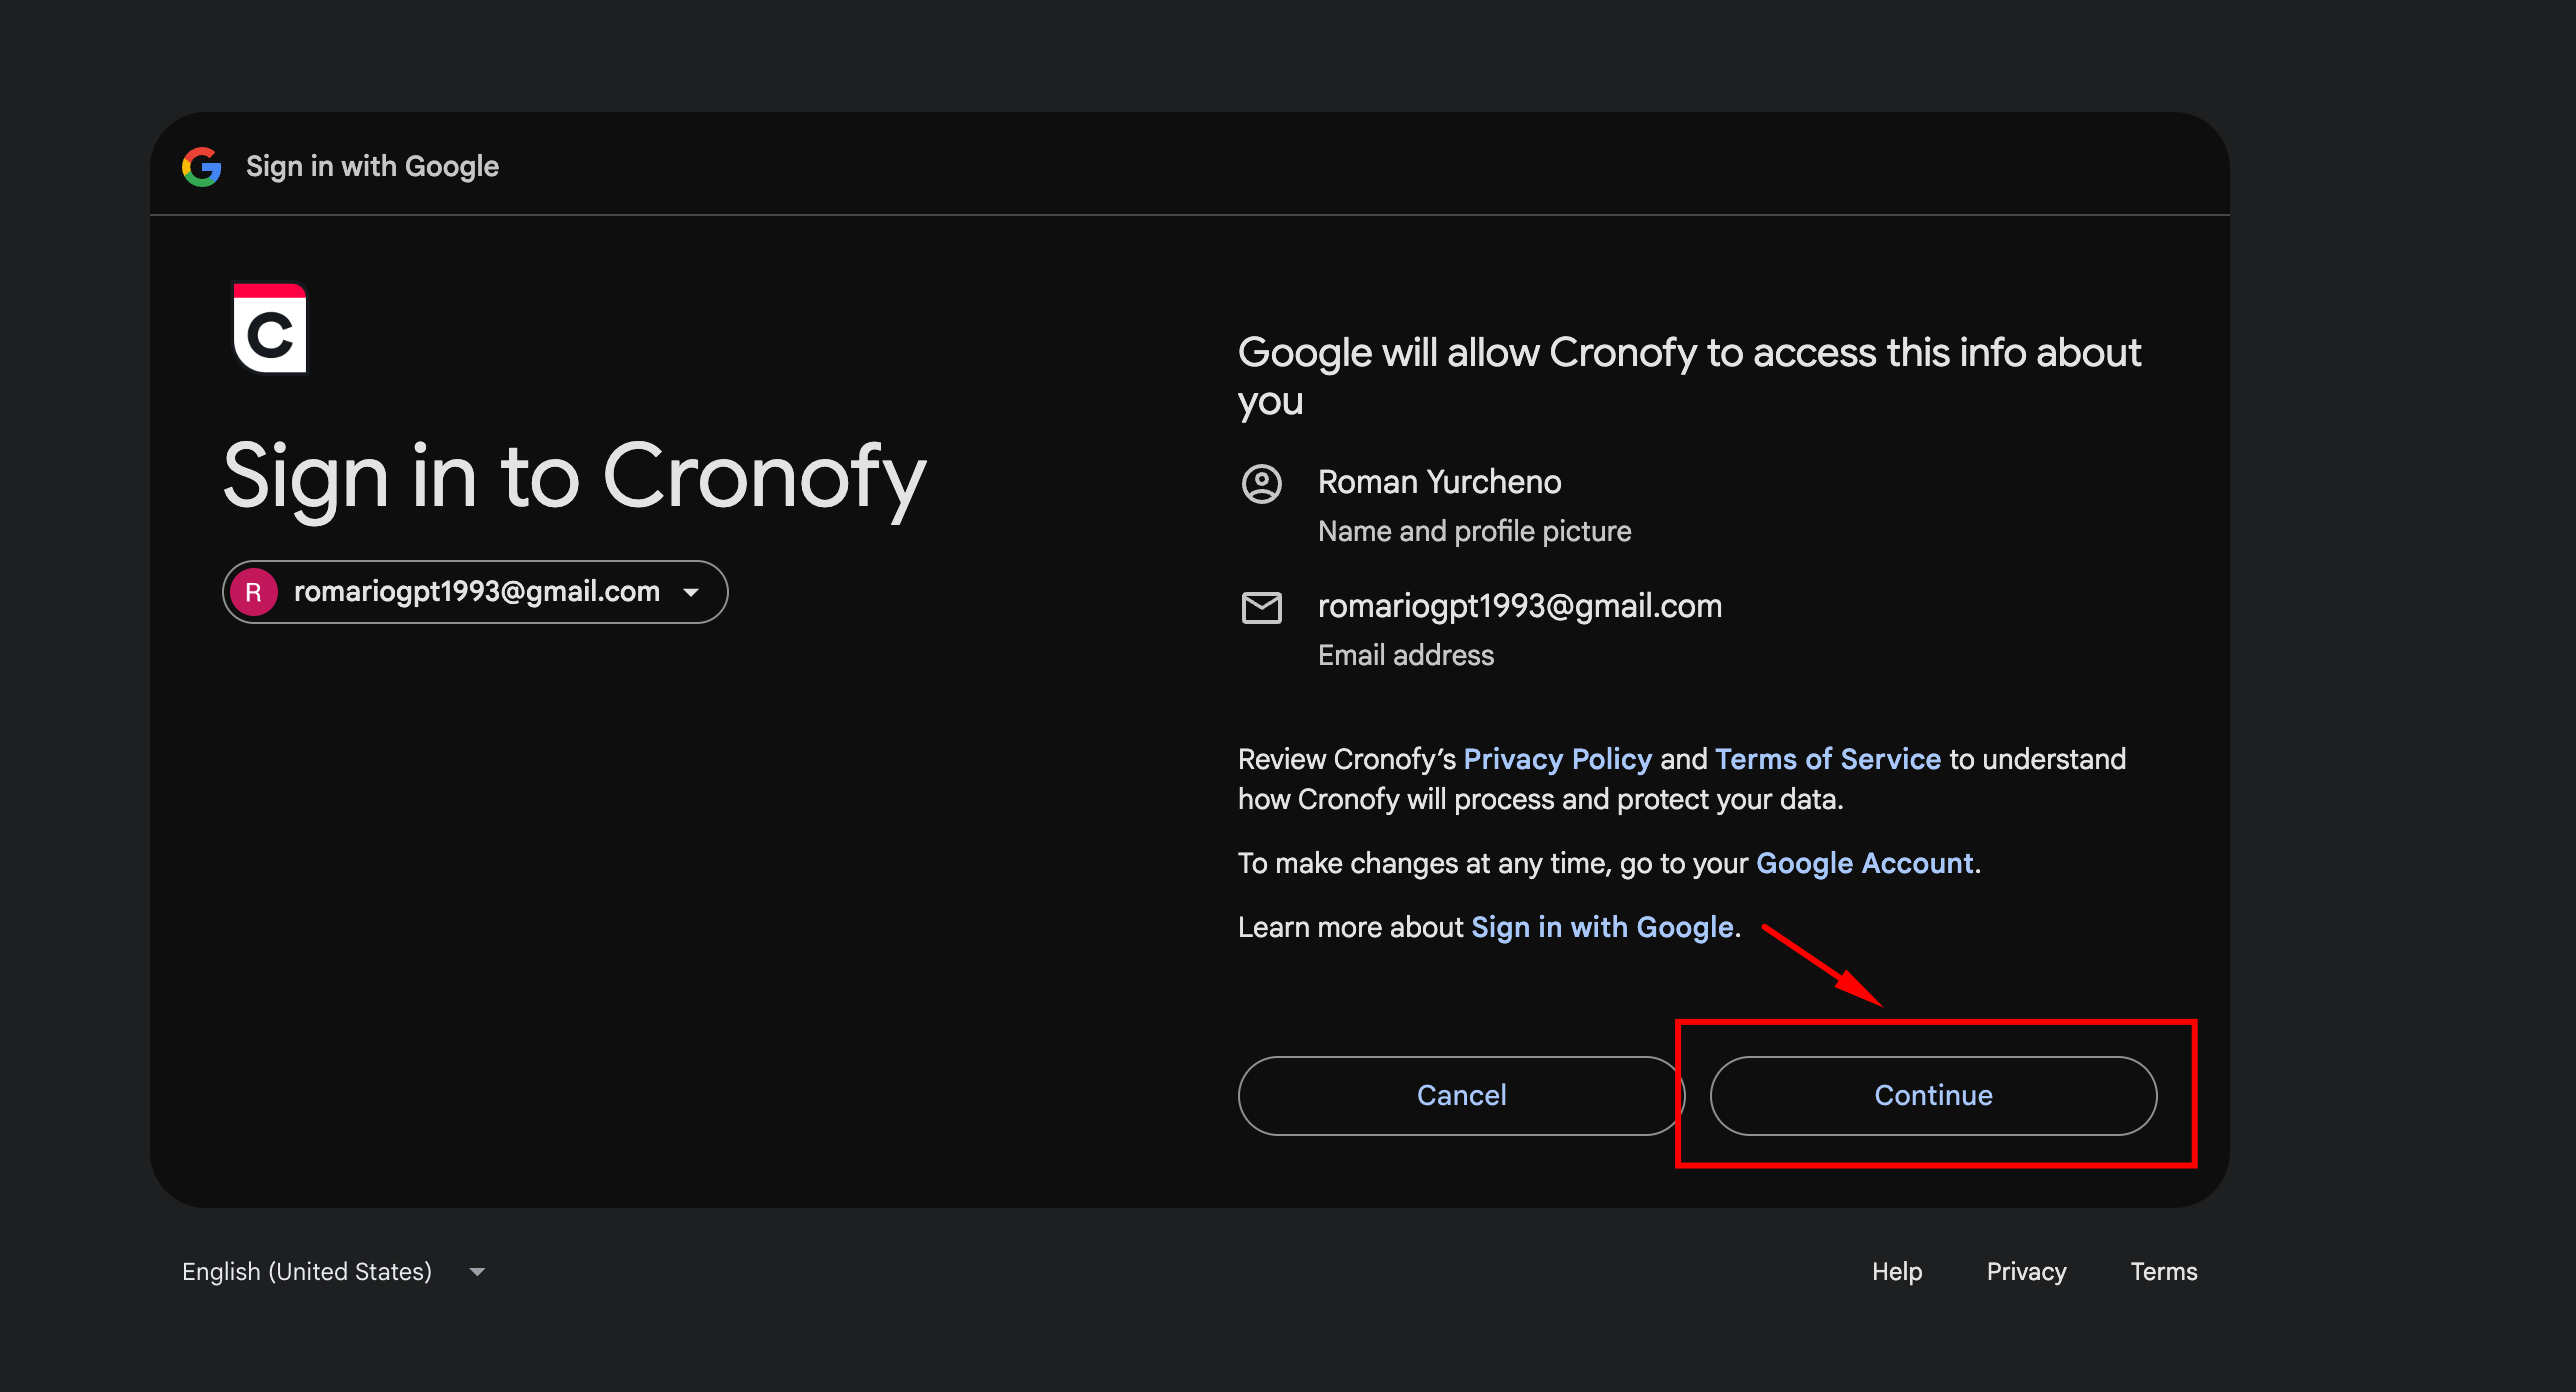Expand the English (United States) language selector
2576x1392 pixels.
334,1271
